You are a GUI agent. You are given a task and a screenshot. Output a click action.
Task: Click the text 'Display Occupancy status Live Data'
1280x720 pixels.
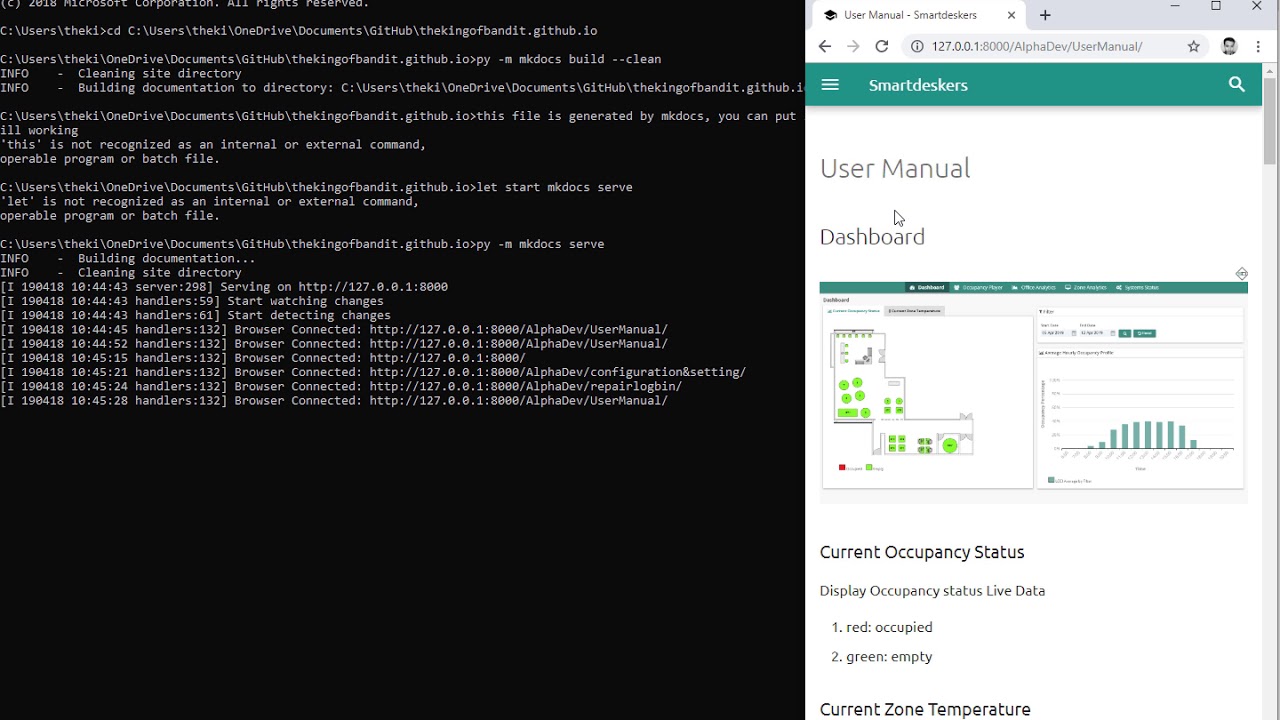[932, 591]
